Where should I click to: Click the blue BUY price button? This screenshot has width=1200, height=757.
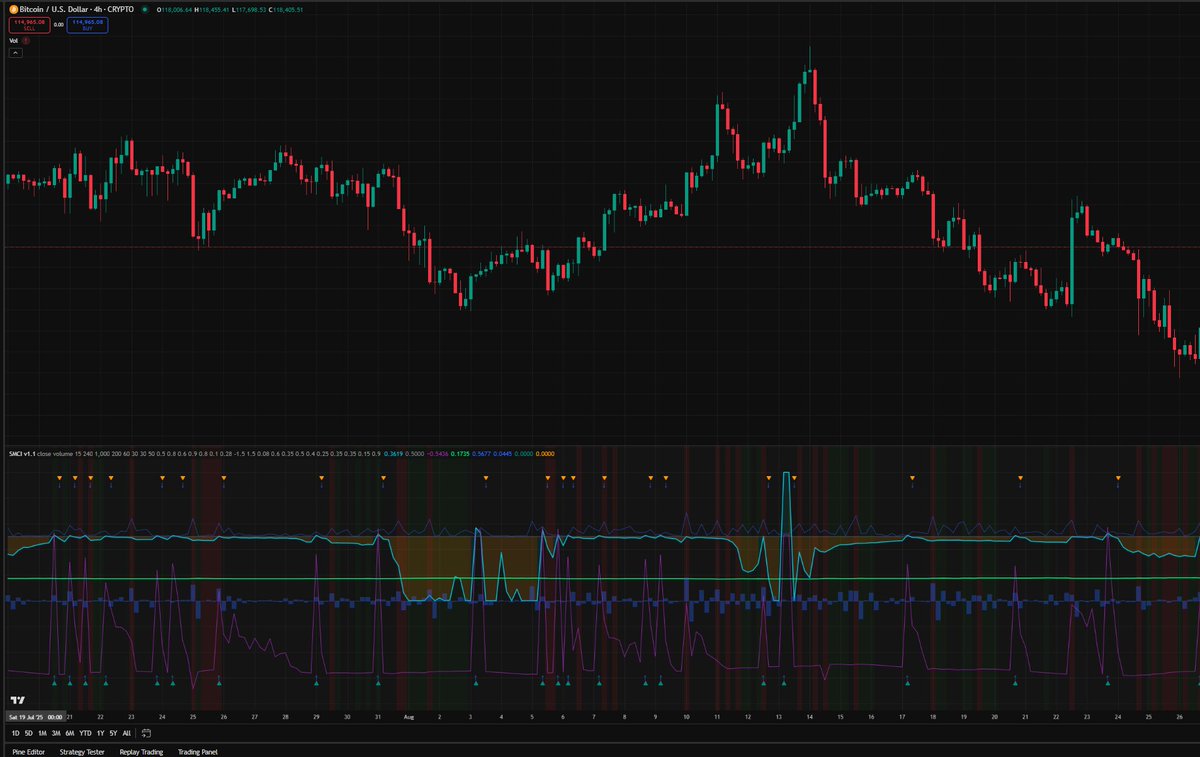click(88, 24)
